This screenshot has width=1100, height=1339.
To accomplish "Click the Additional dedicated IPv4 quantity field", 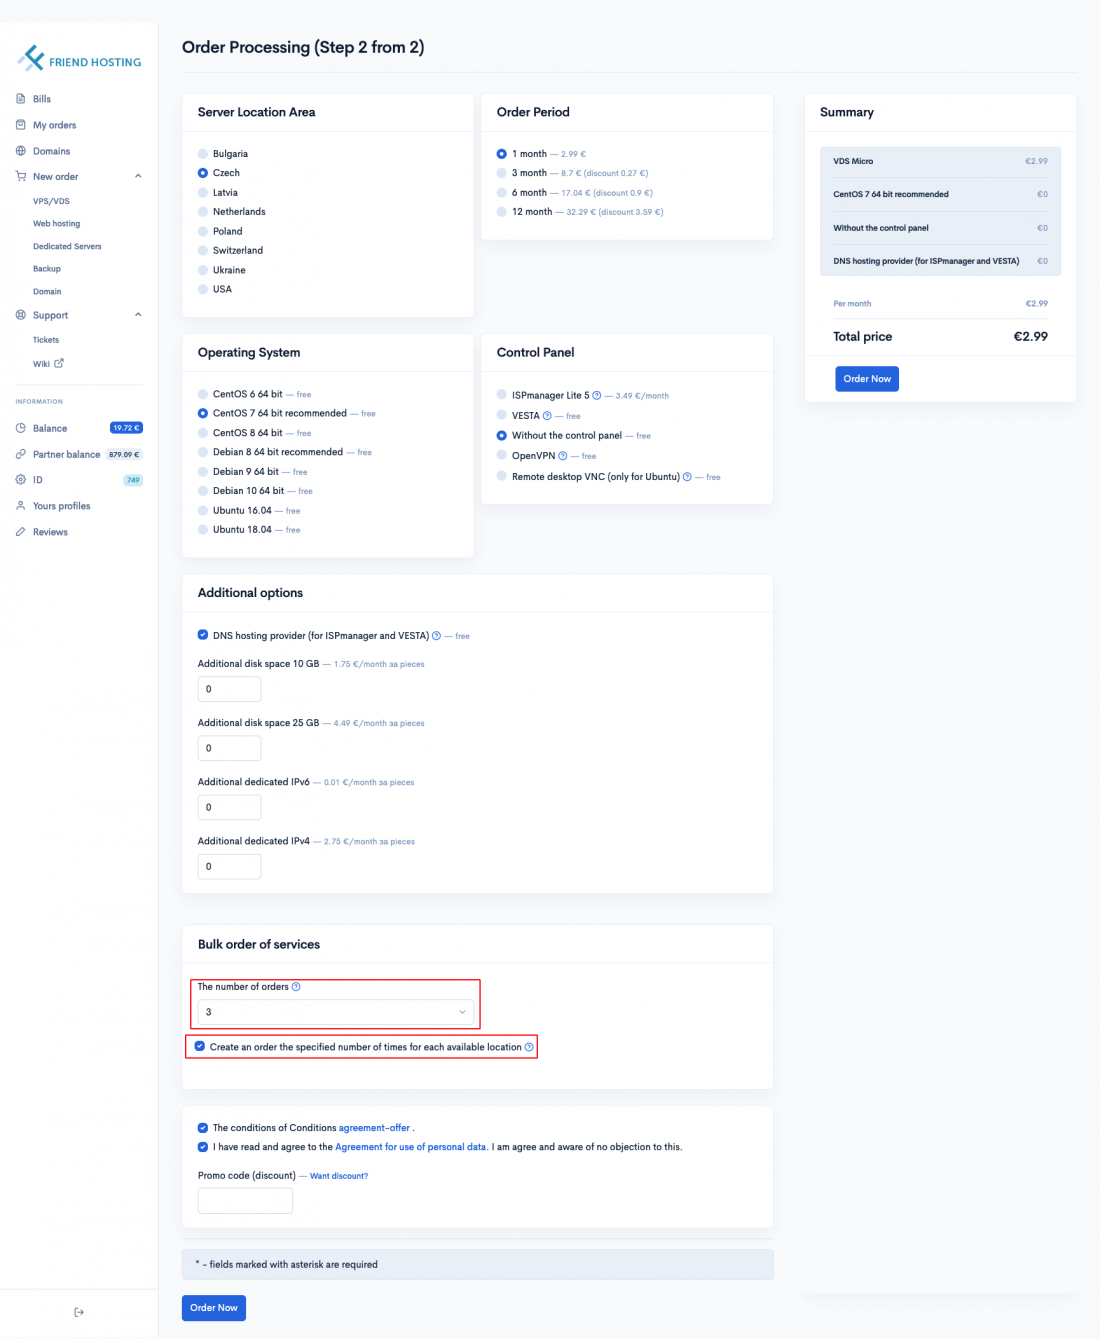I will tap(229, 866).
